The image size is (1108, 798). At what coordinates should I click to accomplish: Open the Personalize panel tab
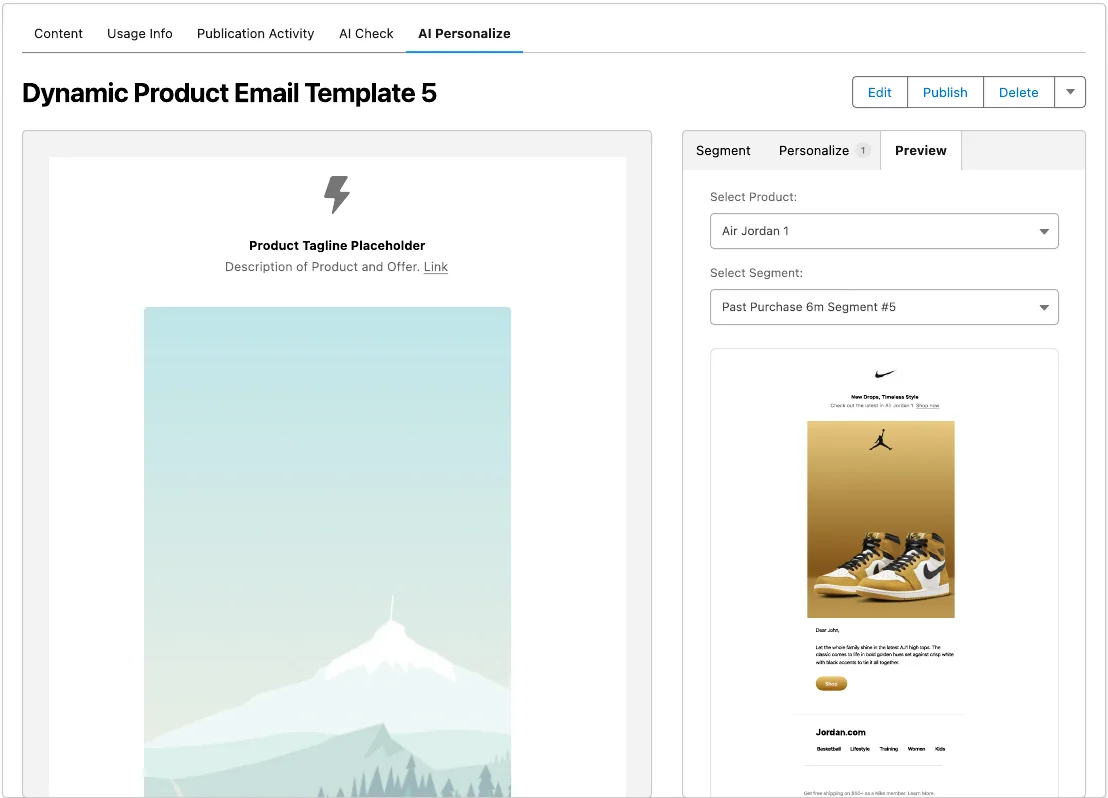(x=813, y=151)
